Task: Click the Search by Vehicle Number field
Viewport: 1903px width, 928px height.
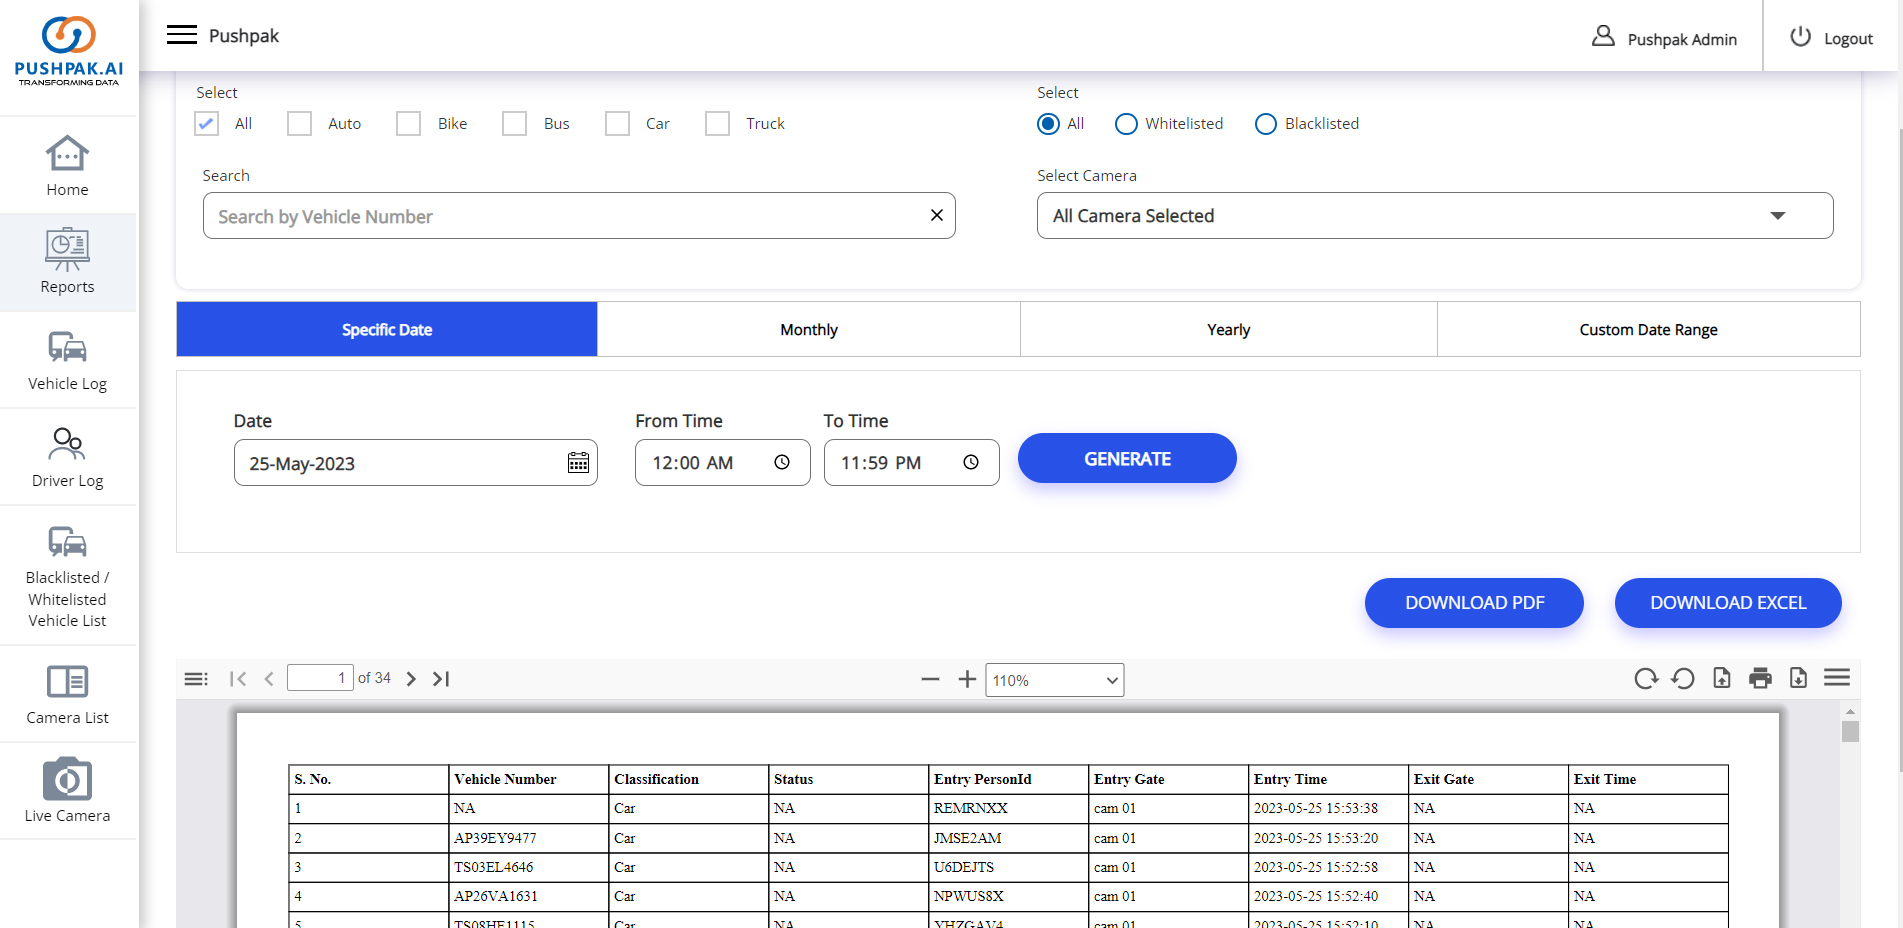Action: click(560, 217)
